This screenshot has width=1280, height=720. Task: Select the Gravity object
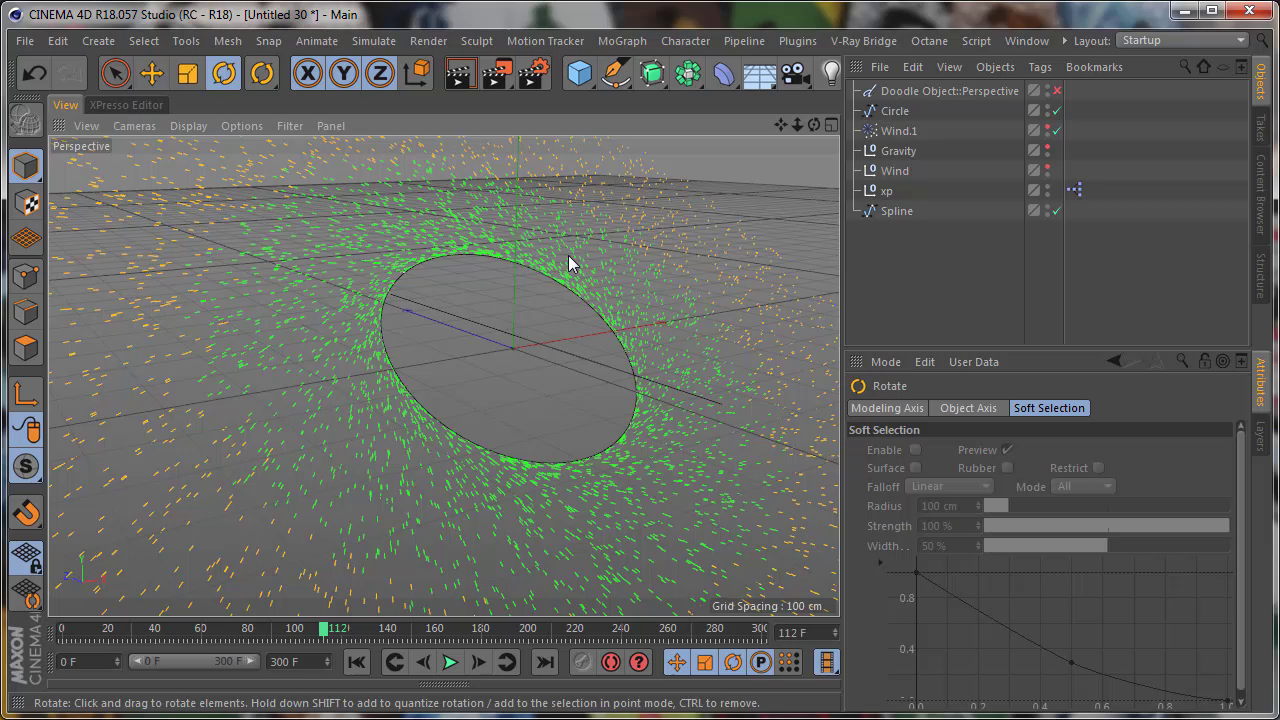898,151
